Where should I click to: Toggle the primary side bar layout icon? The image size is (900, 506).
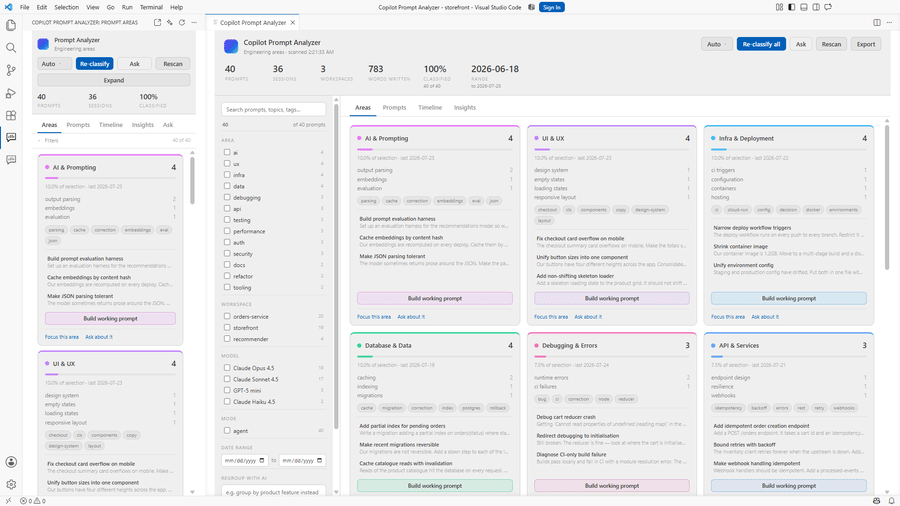pos(792,7)
